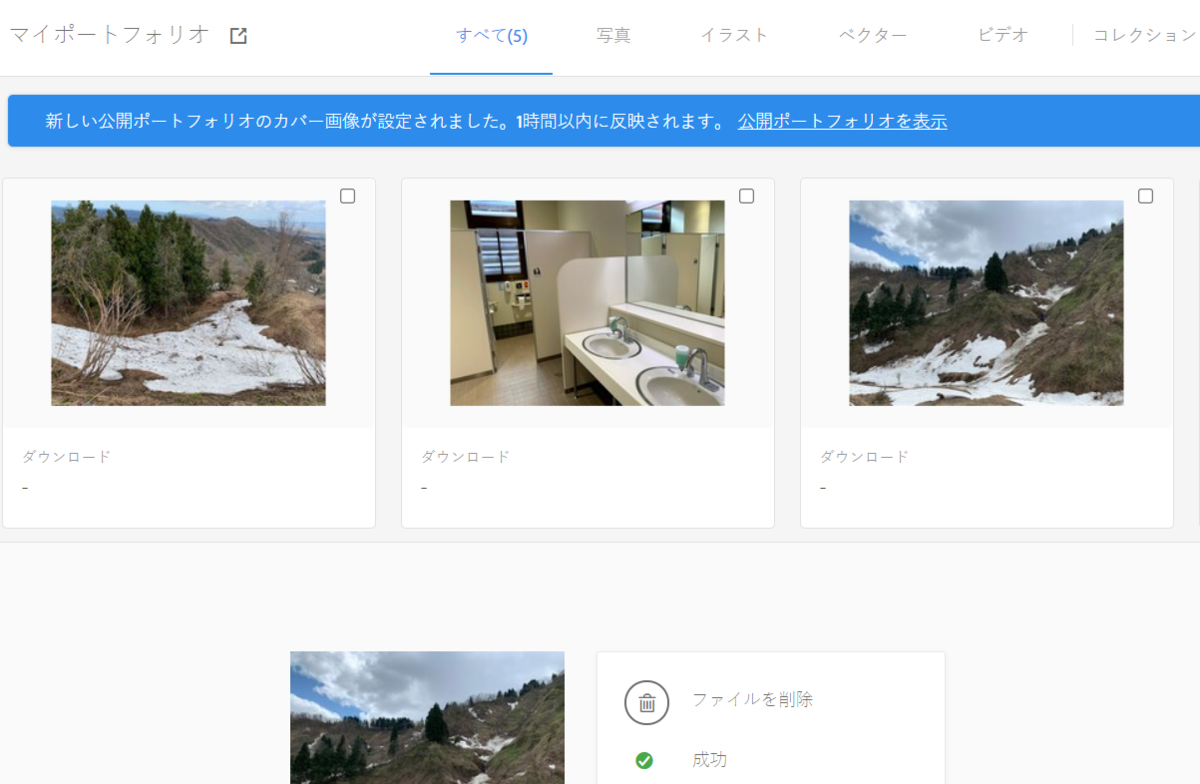Click ダウンロード under the snowy valley photo

coord(864,457)
